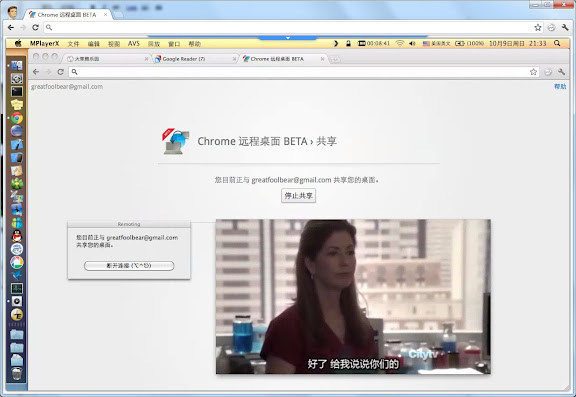Switch to the Google Reader (7) tab
Screen dimensions: 576x397
pyautogui.click(x=195, y=59)
